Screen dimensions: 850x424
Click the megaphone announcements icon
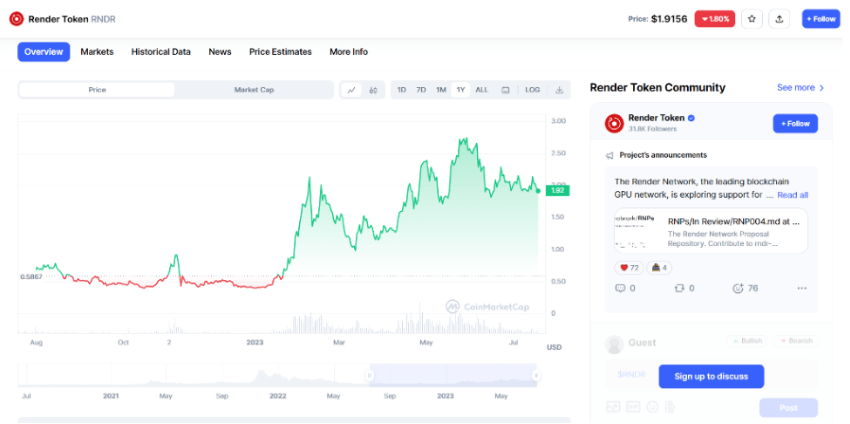pos(610,156)
